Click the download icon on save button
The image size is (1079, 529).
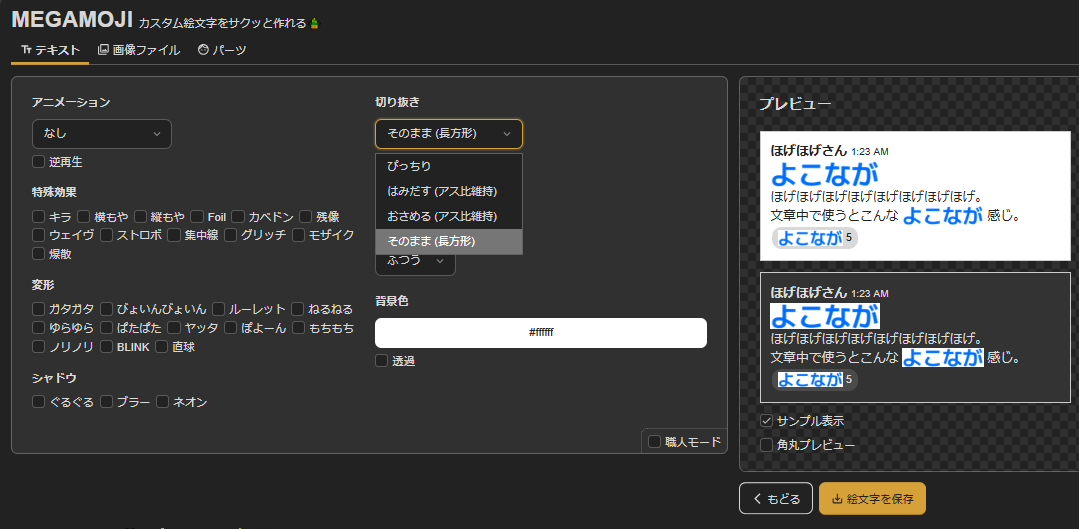tap(837, 499)
